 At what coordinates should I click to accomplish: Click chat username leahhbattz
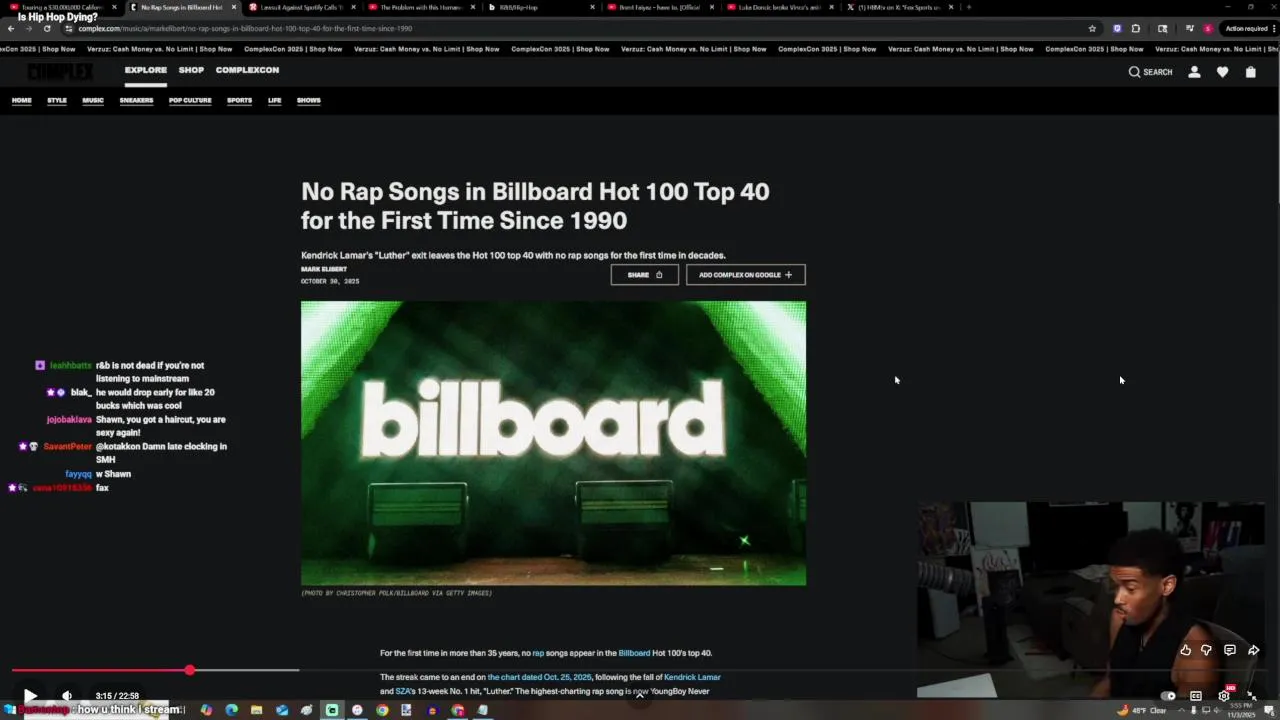tap(71, 366)
